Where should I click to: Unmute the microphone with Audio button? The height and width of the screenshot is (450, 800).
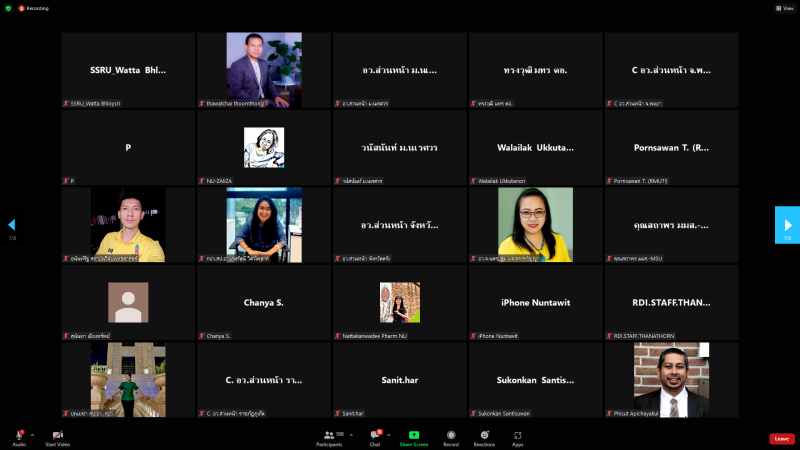click(19, 437)
